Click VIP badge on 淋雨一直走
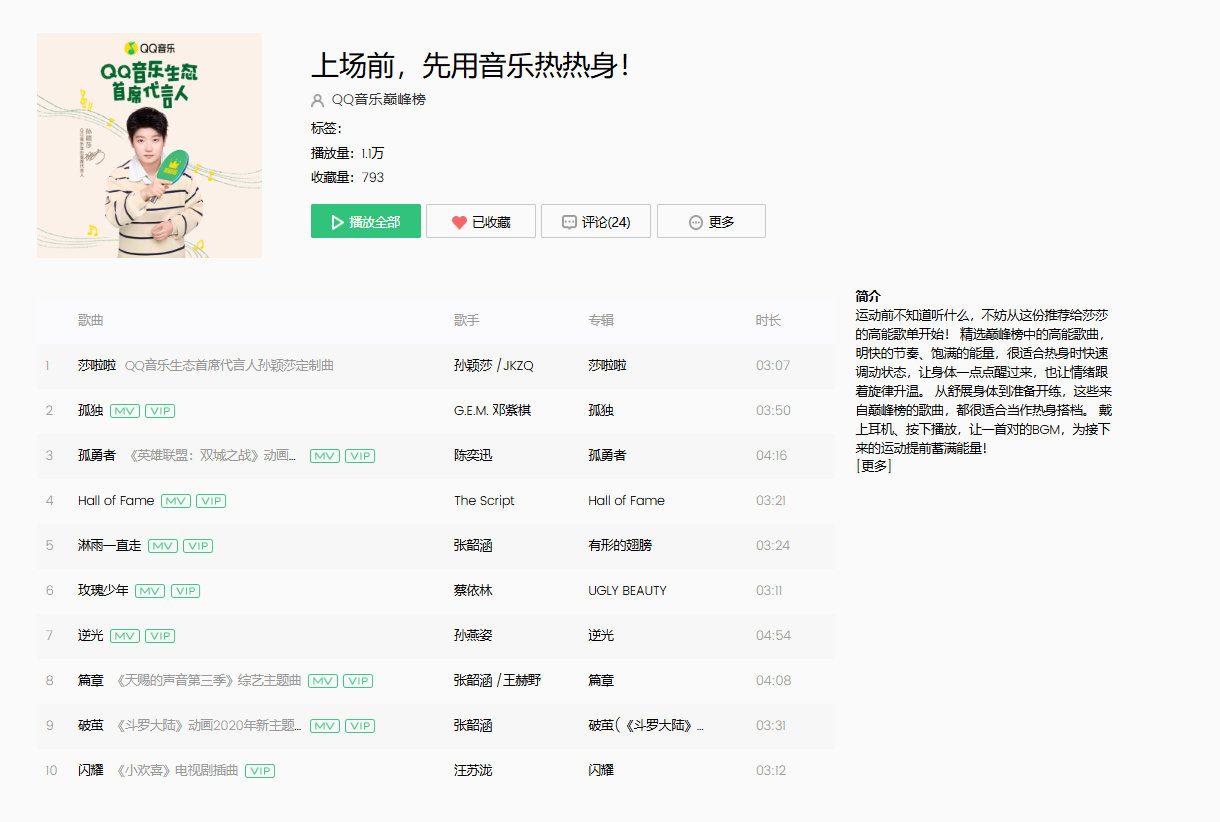This screenshot has height=822, width=1220. tap(198, 546)
